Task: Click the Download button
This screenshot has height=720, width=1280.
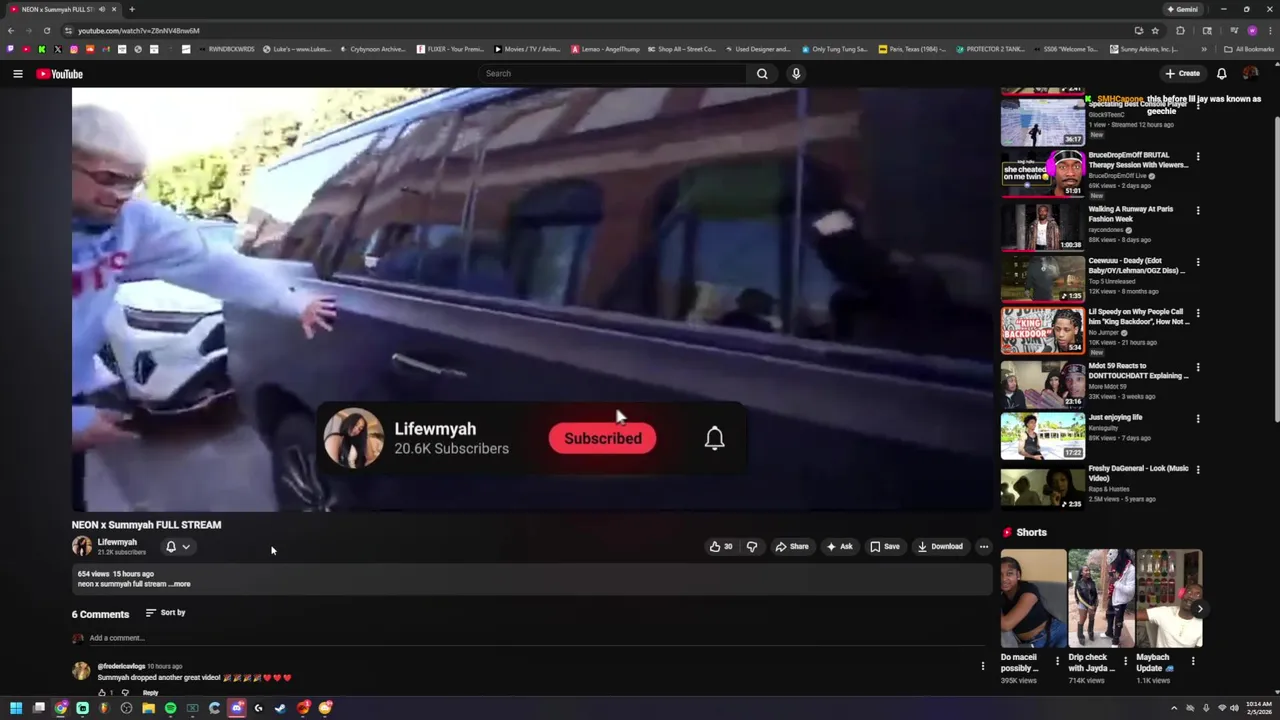Action: [940, 547]
